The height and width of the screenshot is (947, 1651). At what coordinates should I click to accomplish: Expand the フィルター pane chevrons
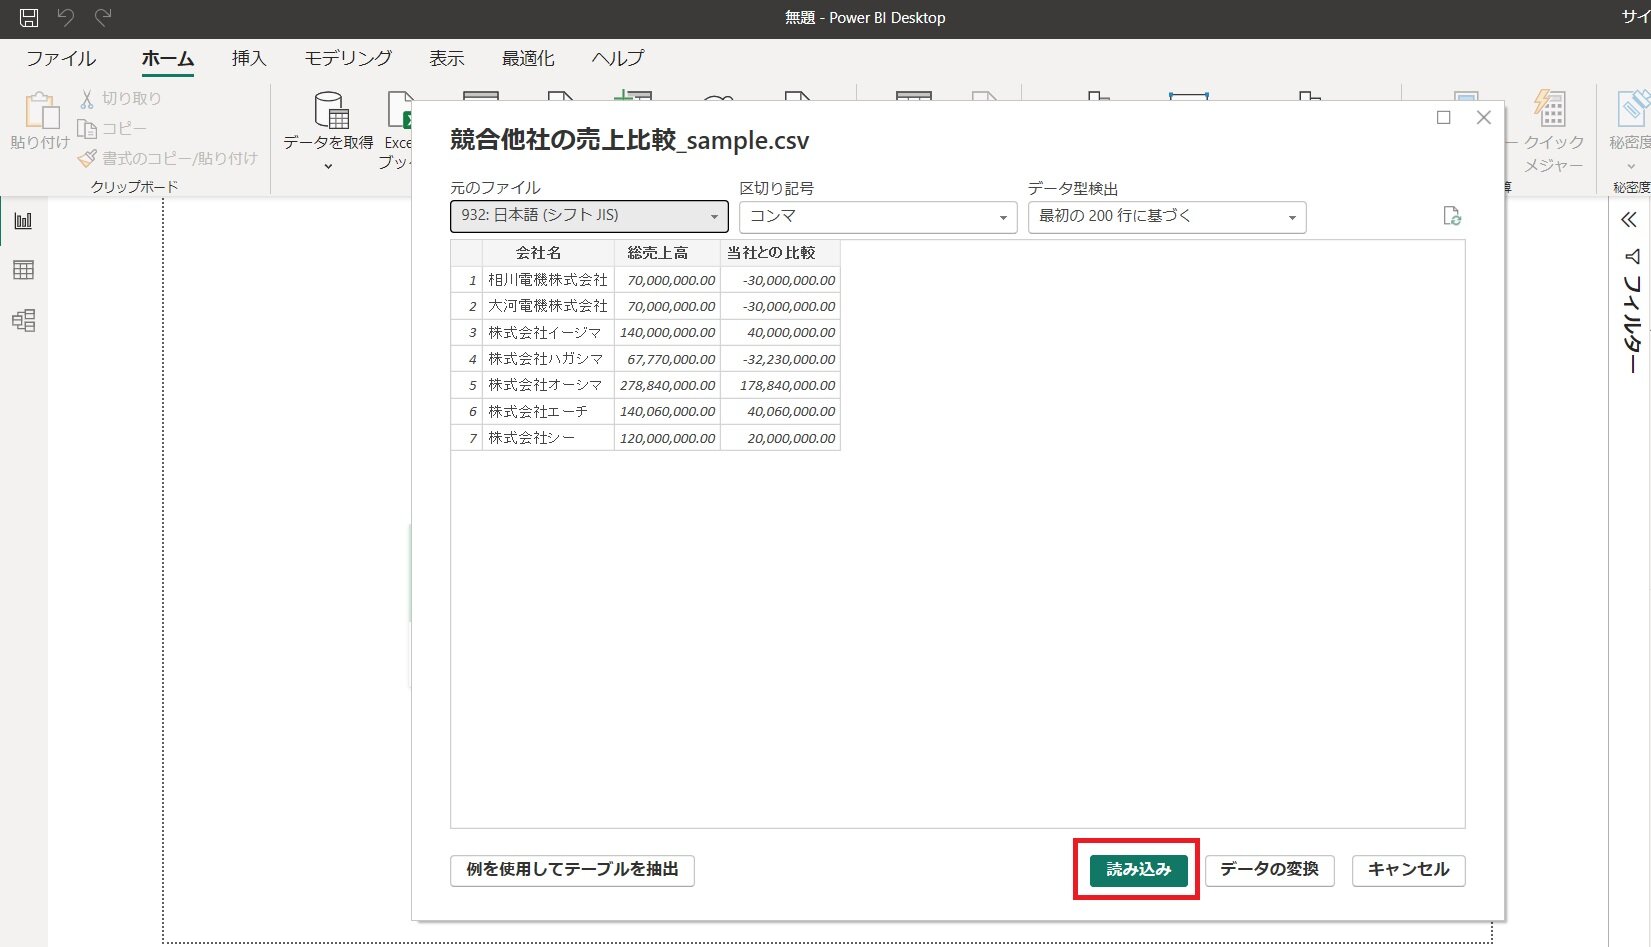point(1629,220)
